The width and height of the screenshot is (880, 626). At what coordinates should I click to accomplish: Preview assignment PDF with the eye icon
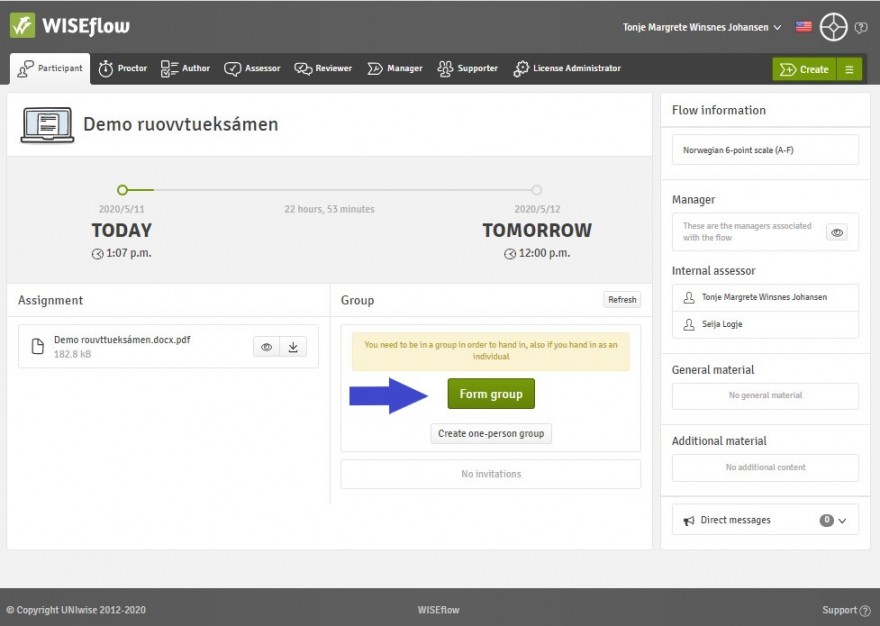pos(266,347)
